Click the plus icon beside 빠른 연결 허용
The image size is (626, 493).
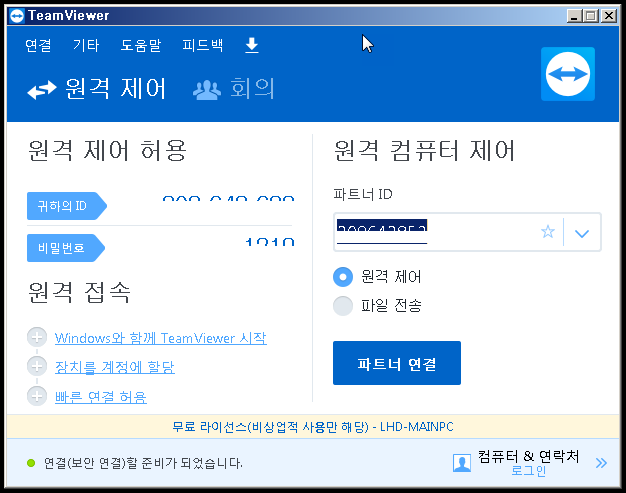coord(37,396)
